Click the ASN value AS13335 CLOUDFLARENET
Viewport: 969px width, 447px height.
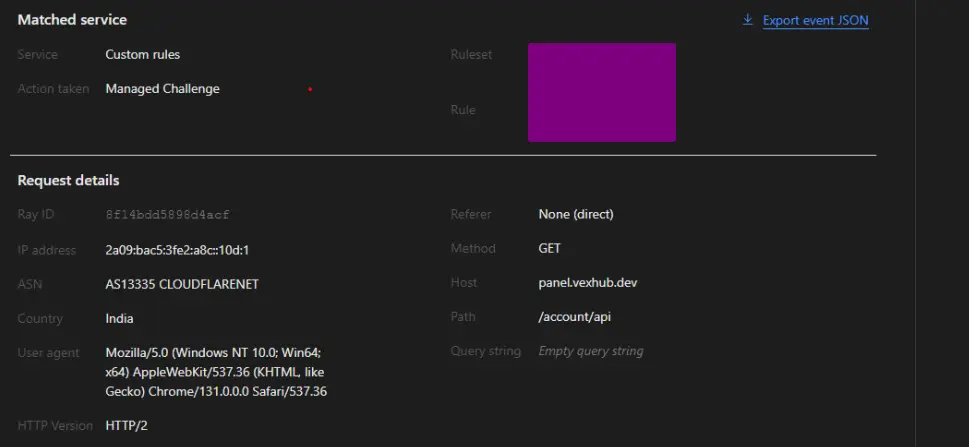(182, 284)
